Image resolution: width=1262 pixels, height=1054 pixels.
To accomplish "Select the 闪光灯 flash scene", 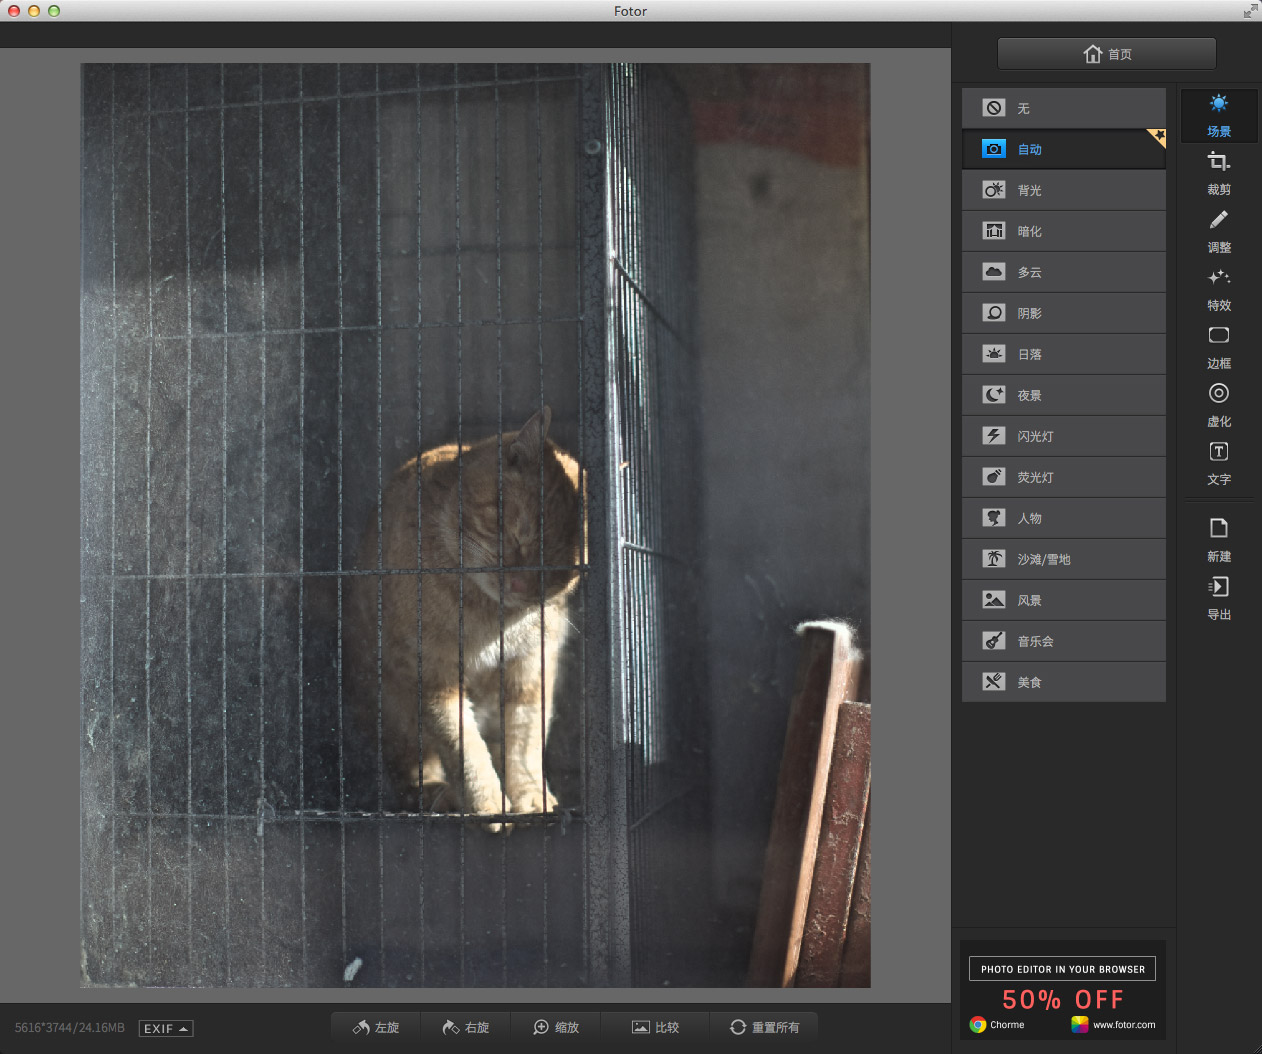I will pos(1063,436).
